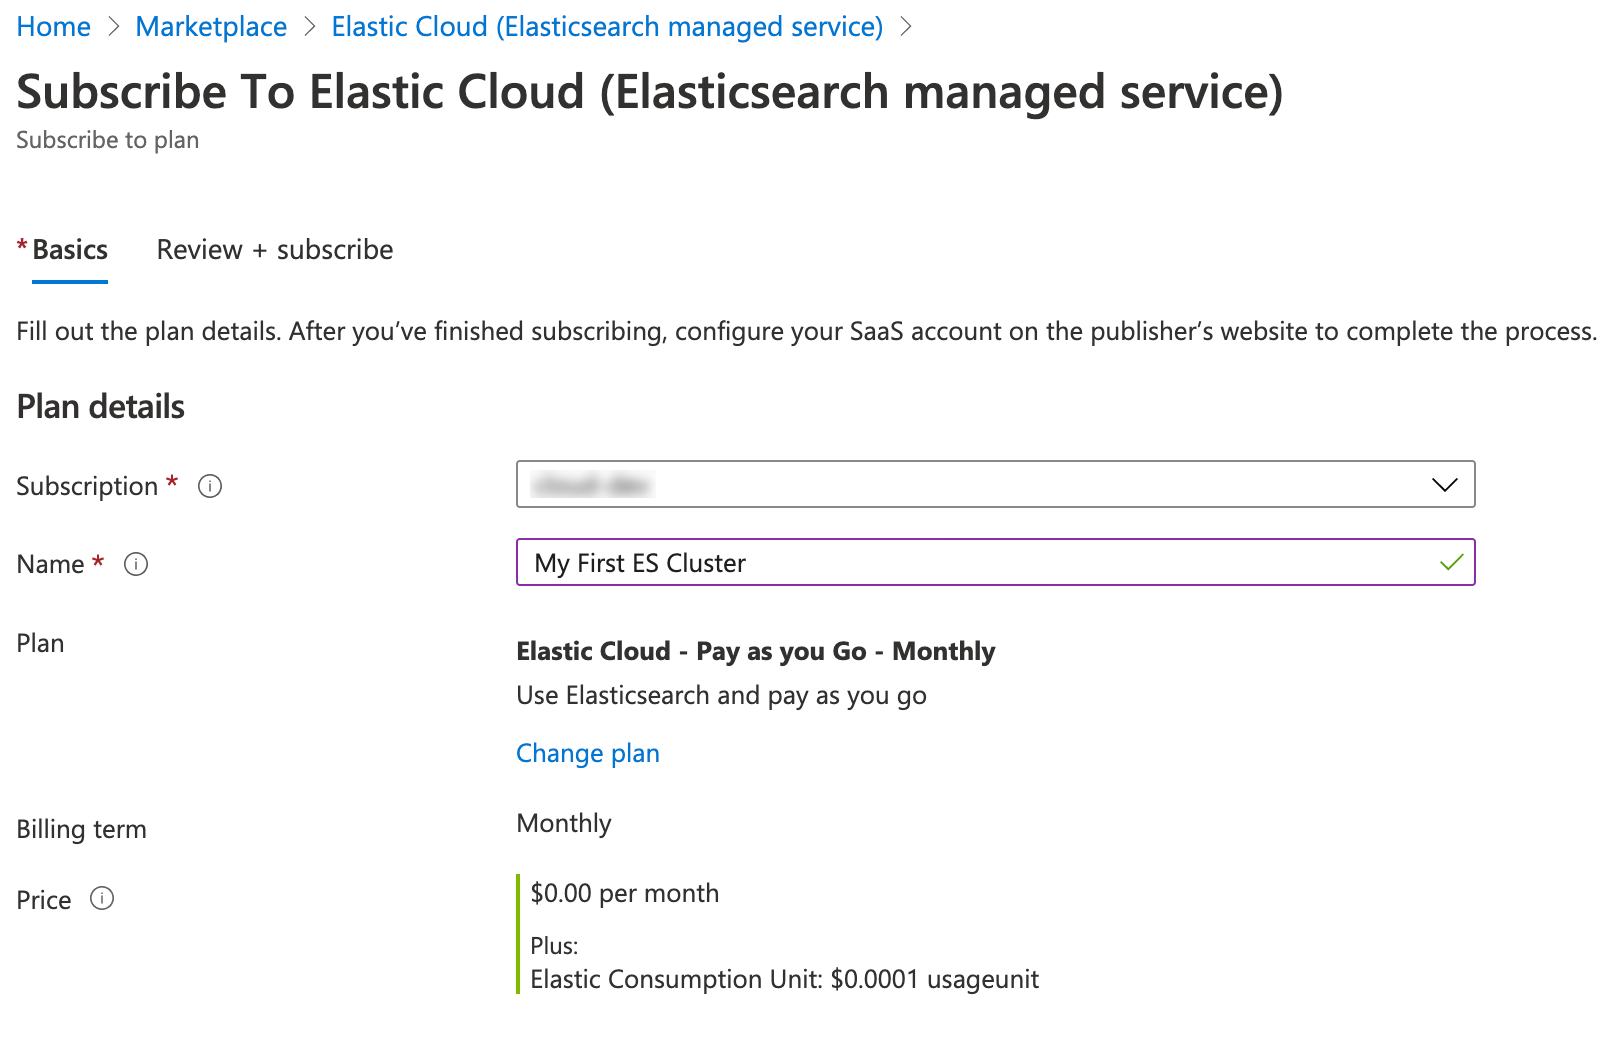View the Price info tooltip

pos(103,899)
